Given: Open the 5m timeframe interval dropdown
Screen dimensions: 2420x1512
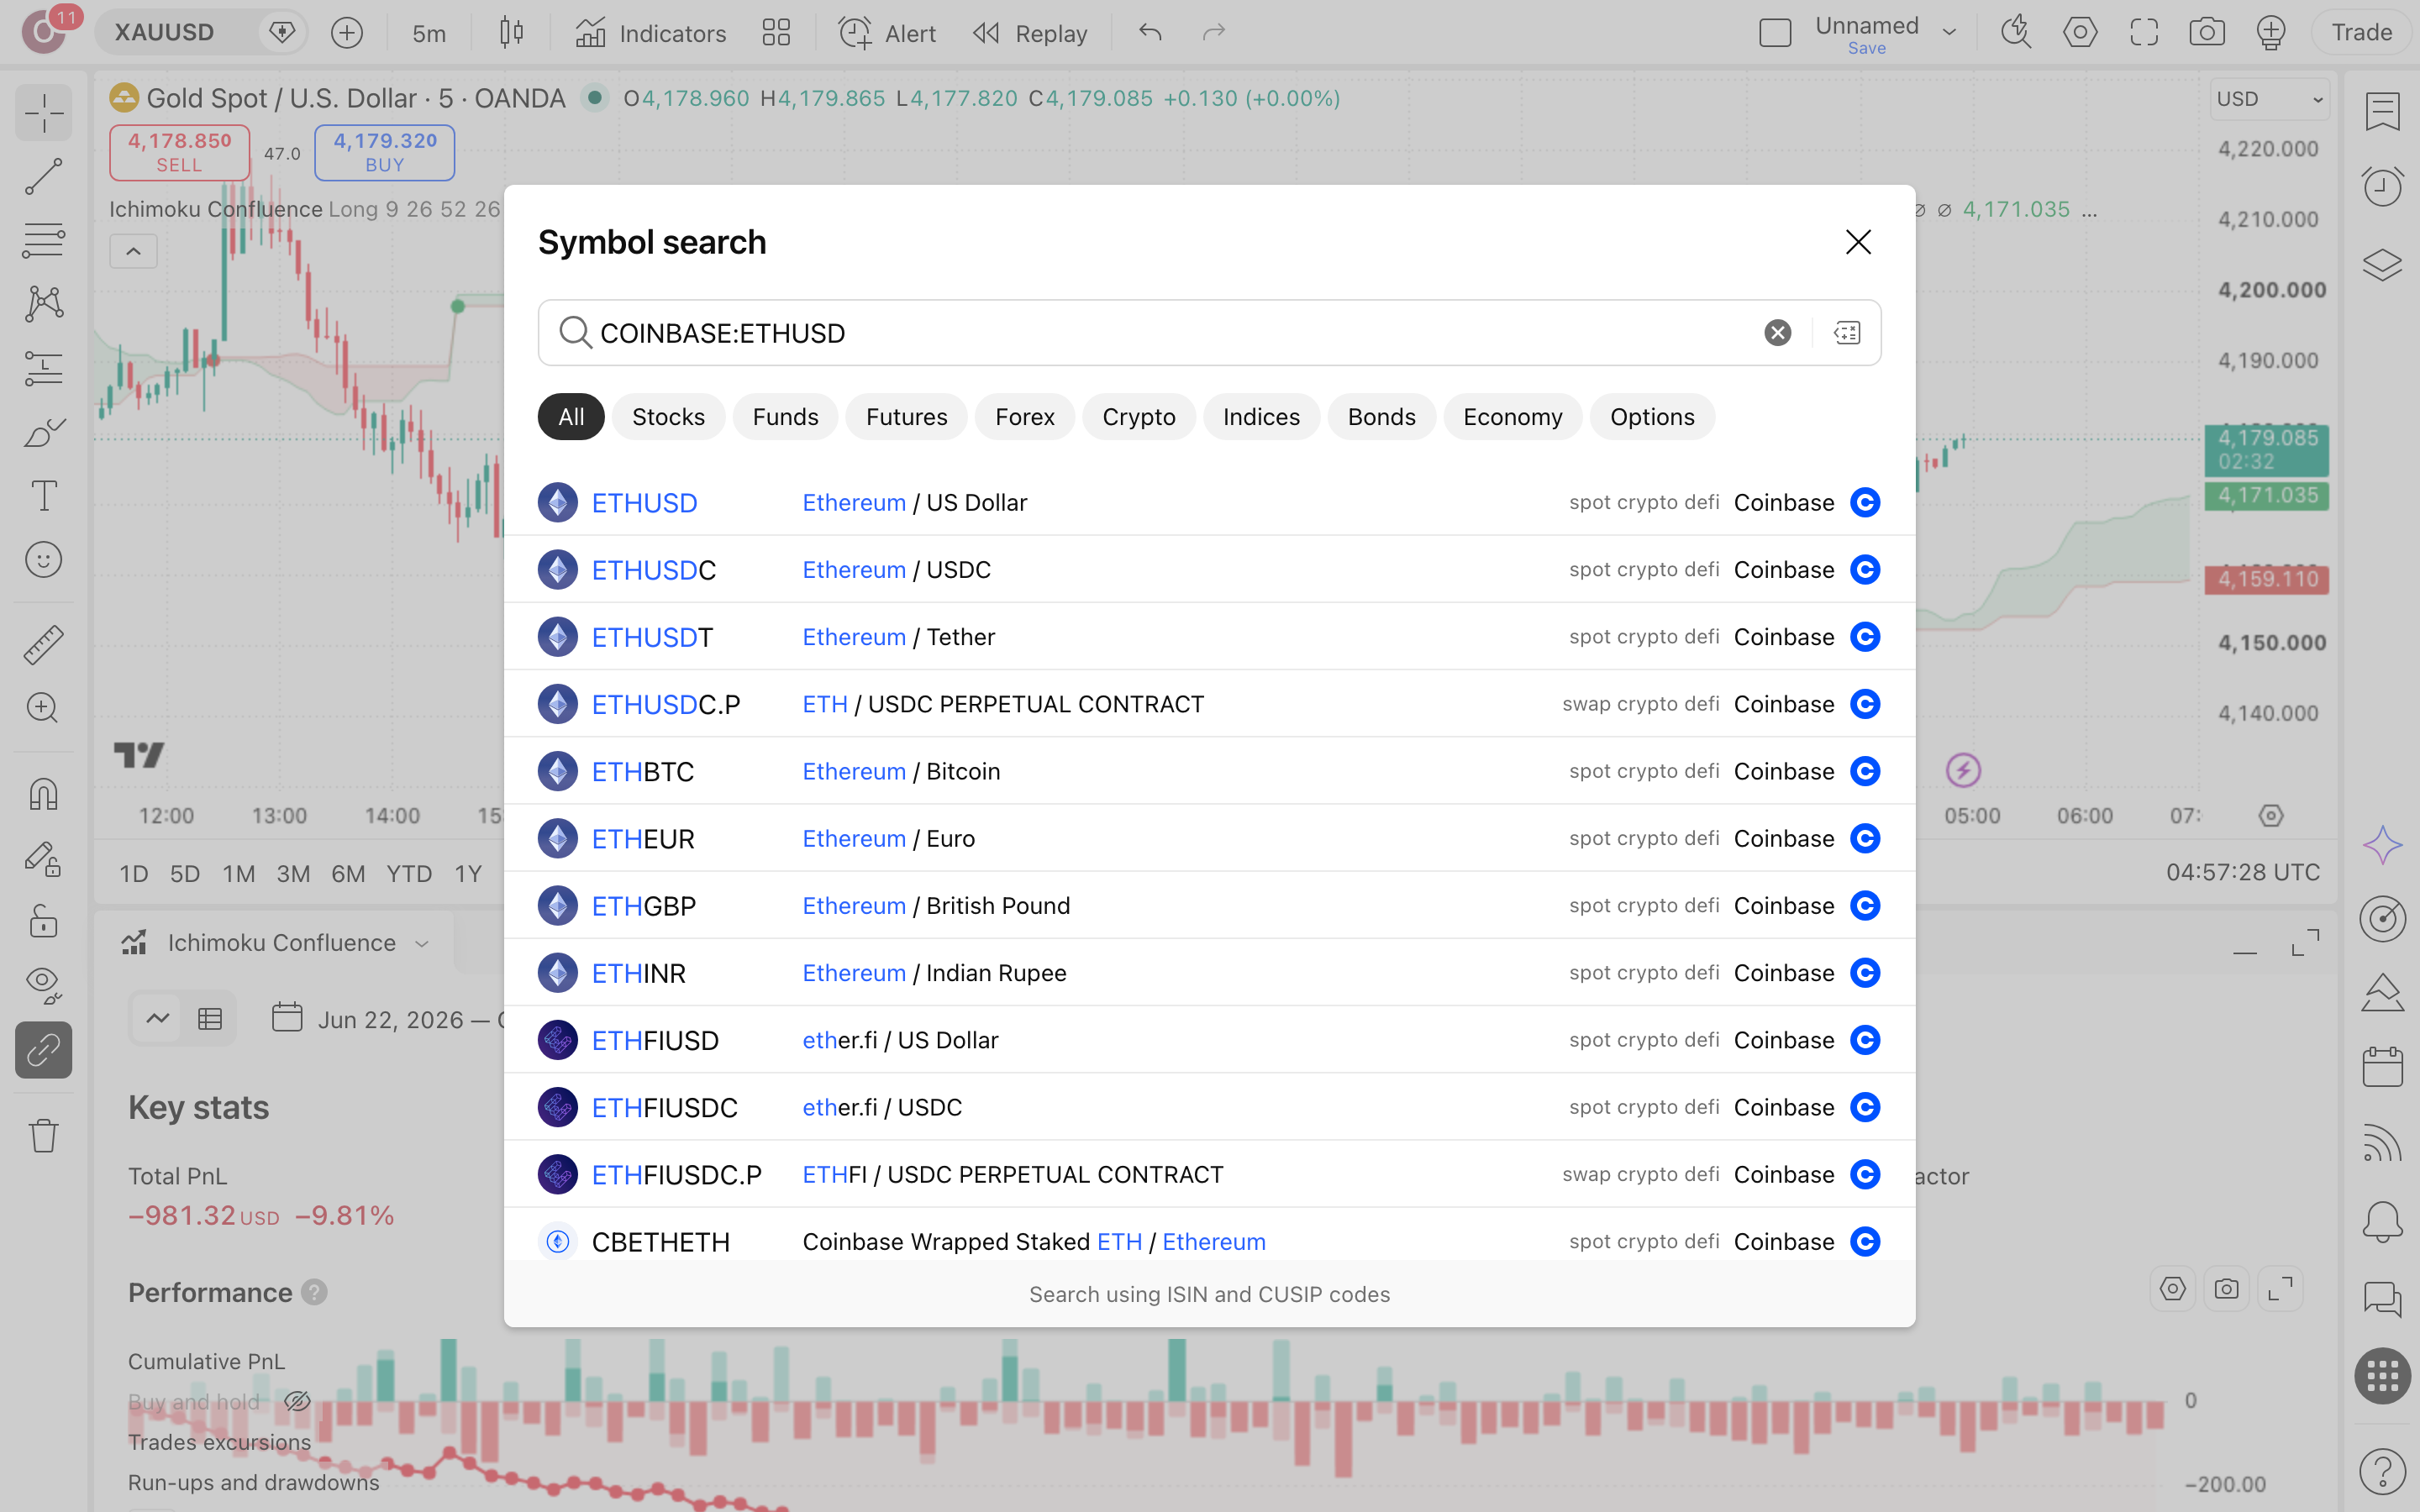Looking at the screenshot, I should tap(429, 33).
